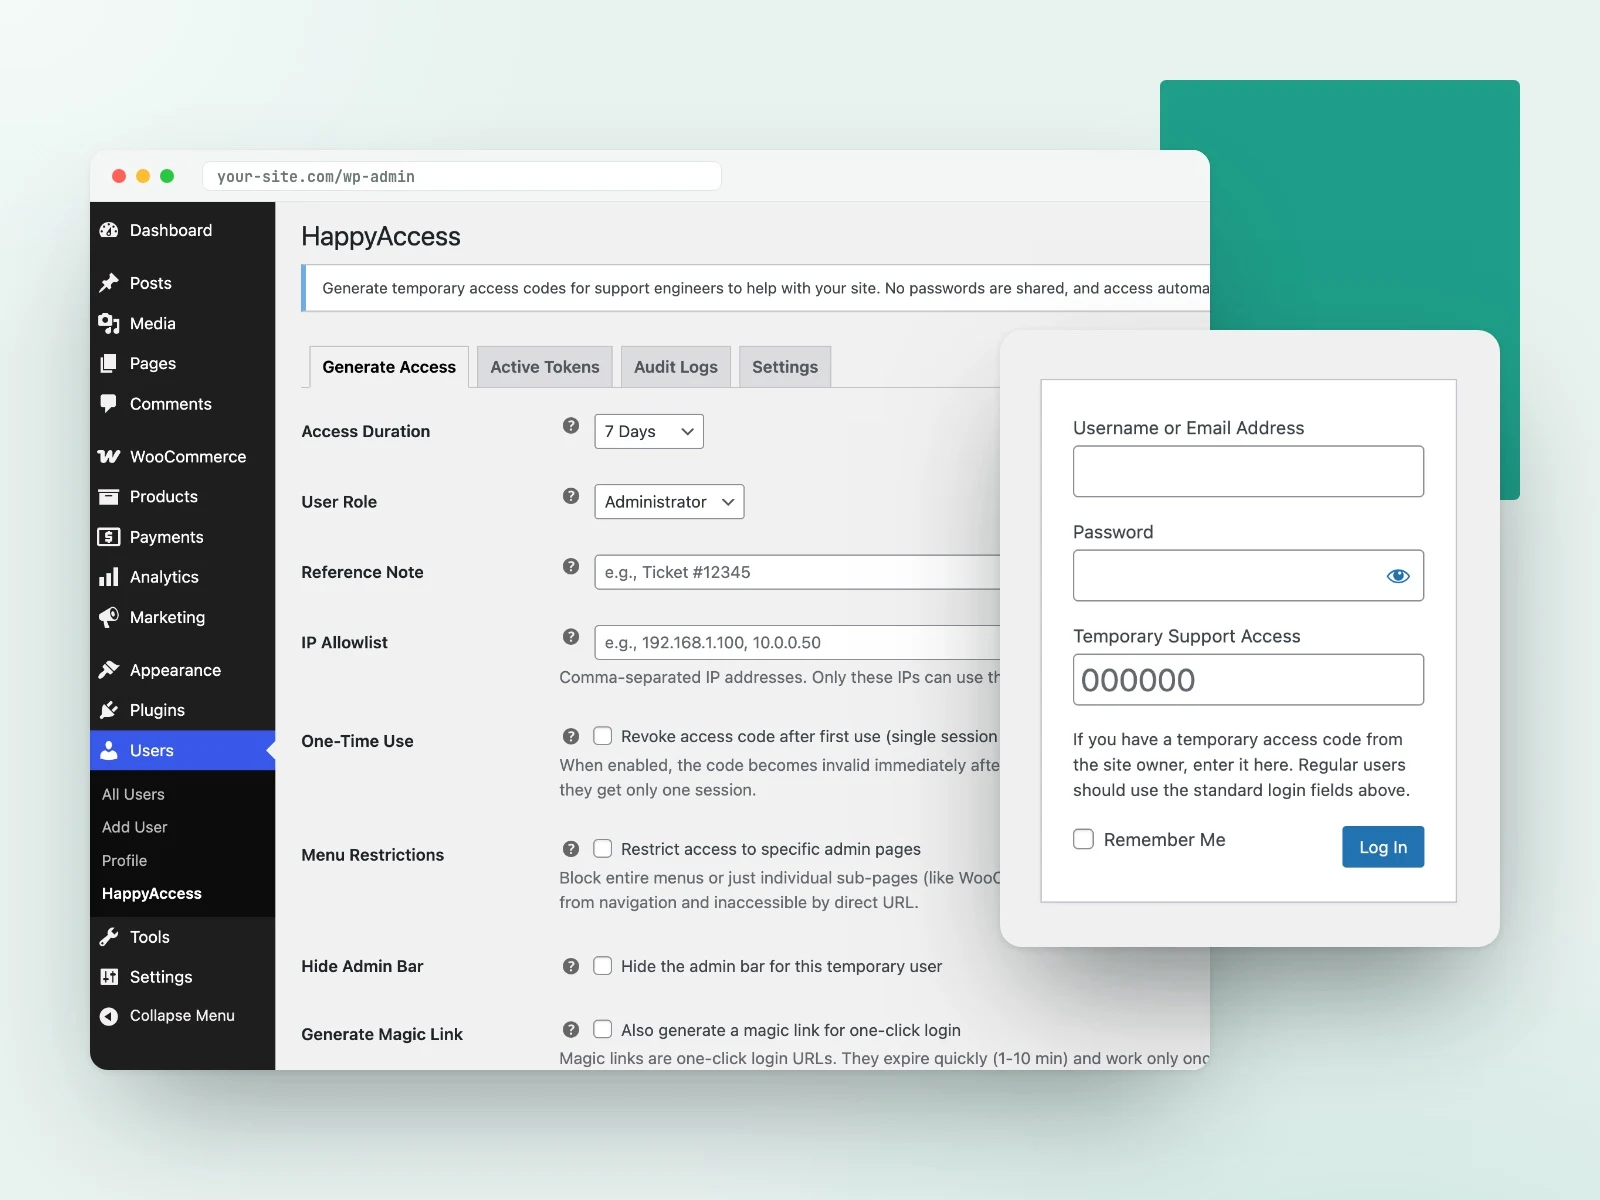Open the Add User submenu link
Screen dimensions: 1600x1200
pyautogui.click(x=135, y=827)
